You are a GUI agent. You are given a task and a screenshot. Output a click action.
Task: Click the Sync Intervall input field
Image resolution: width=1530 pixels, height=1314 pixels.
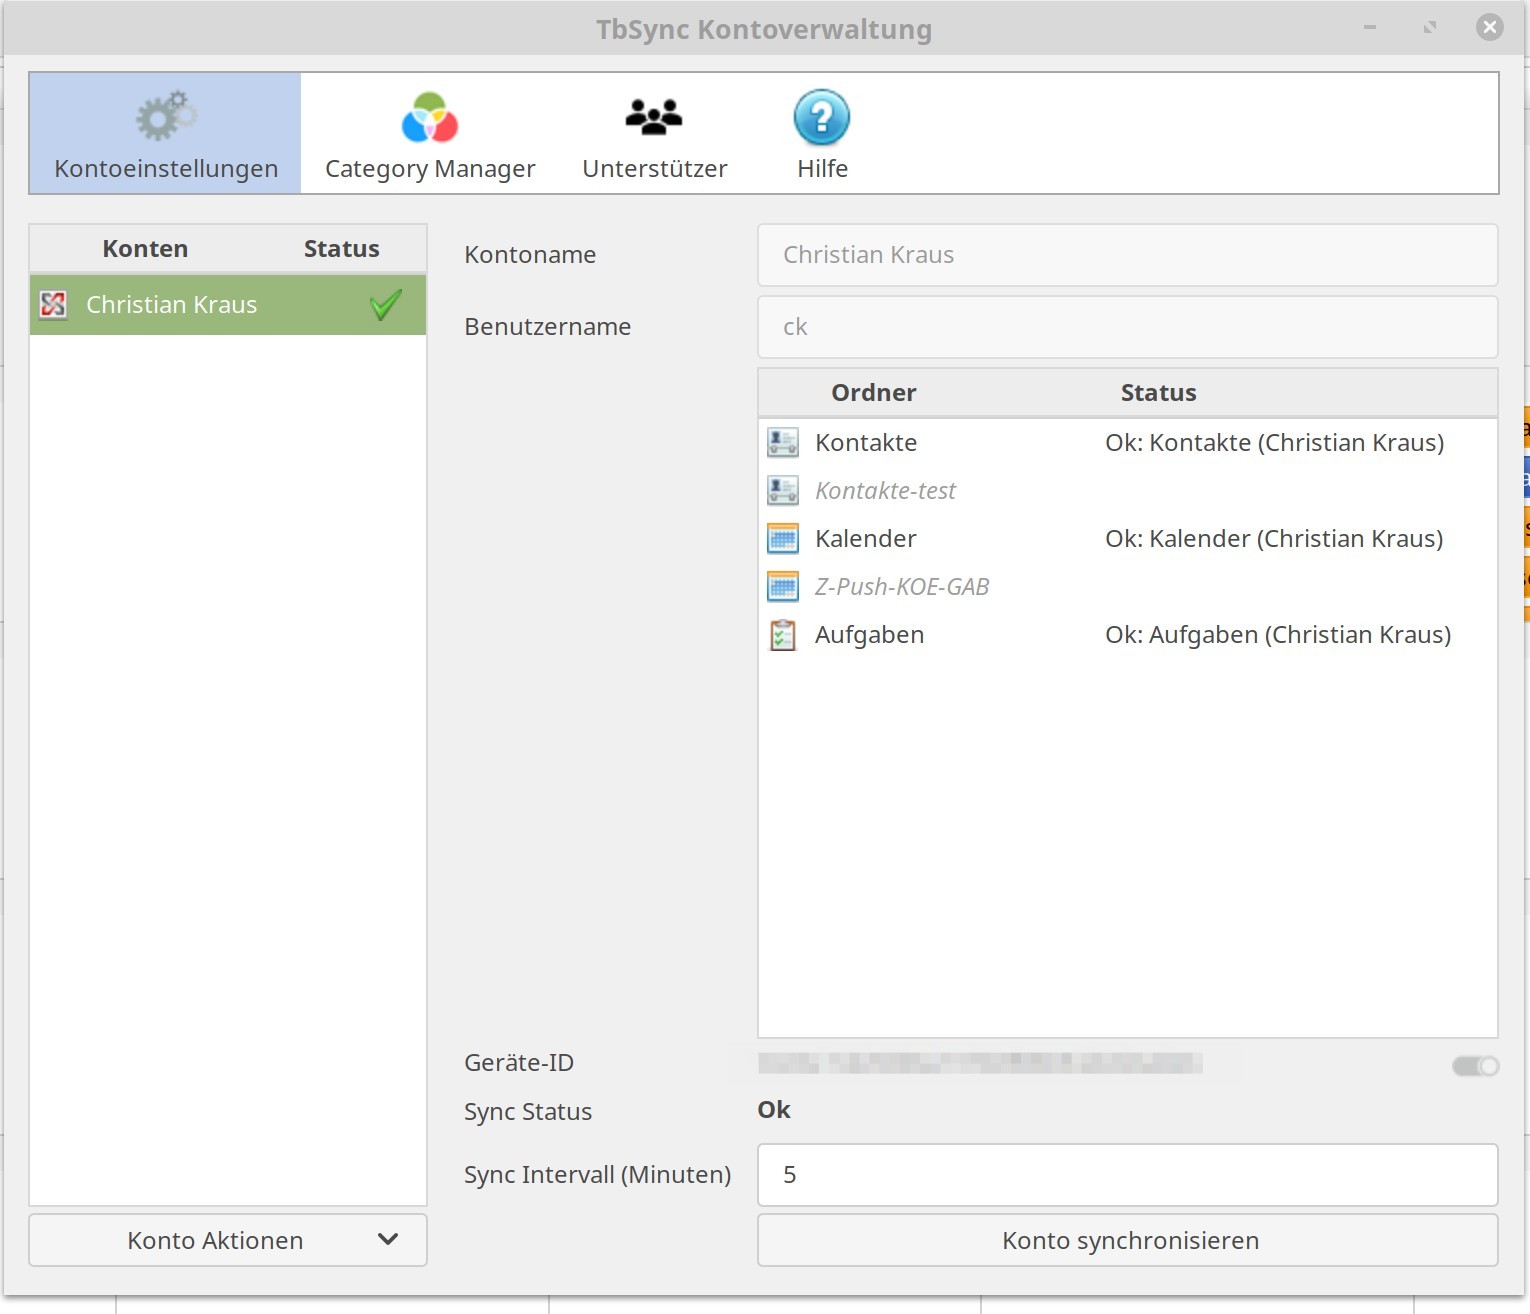tap(1128, 1175)
